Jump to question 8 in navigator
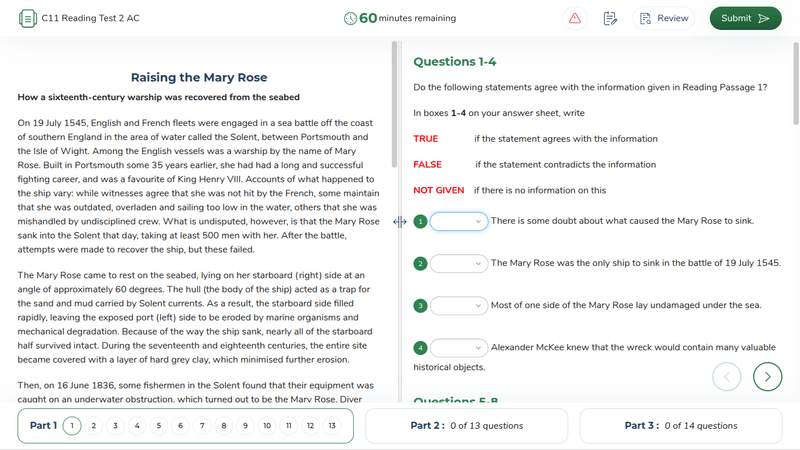 click(223, 426)
